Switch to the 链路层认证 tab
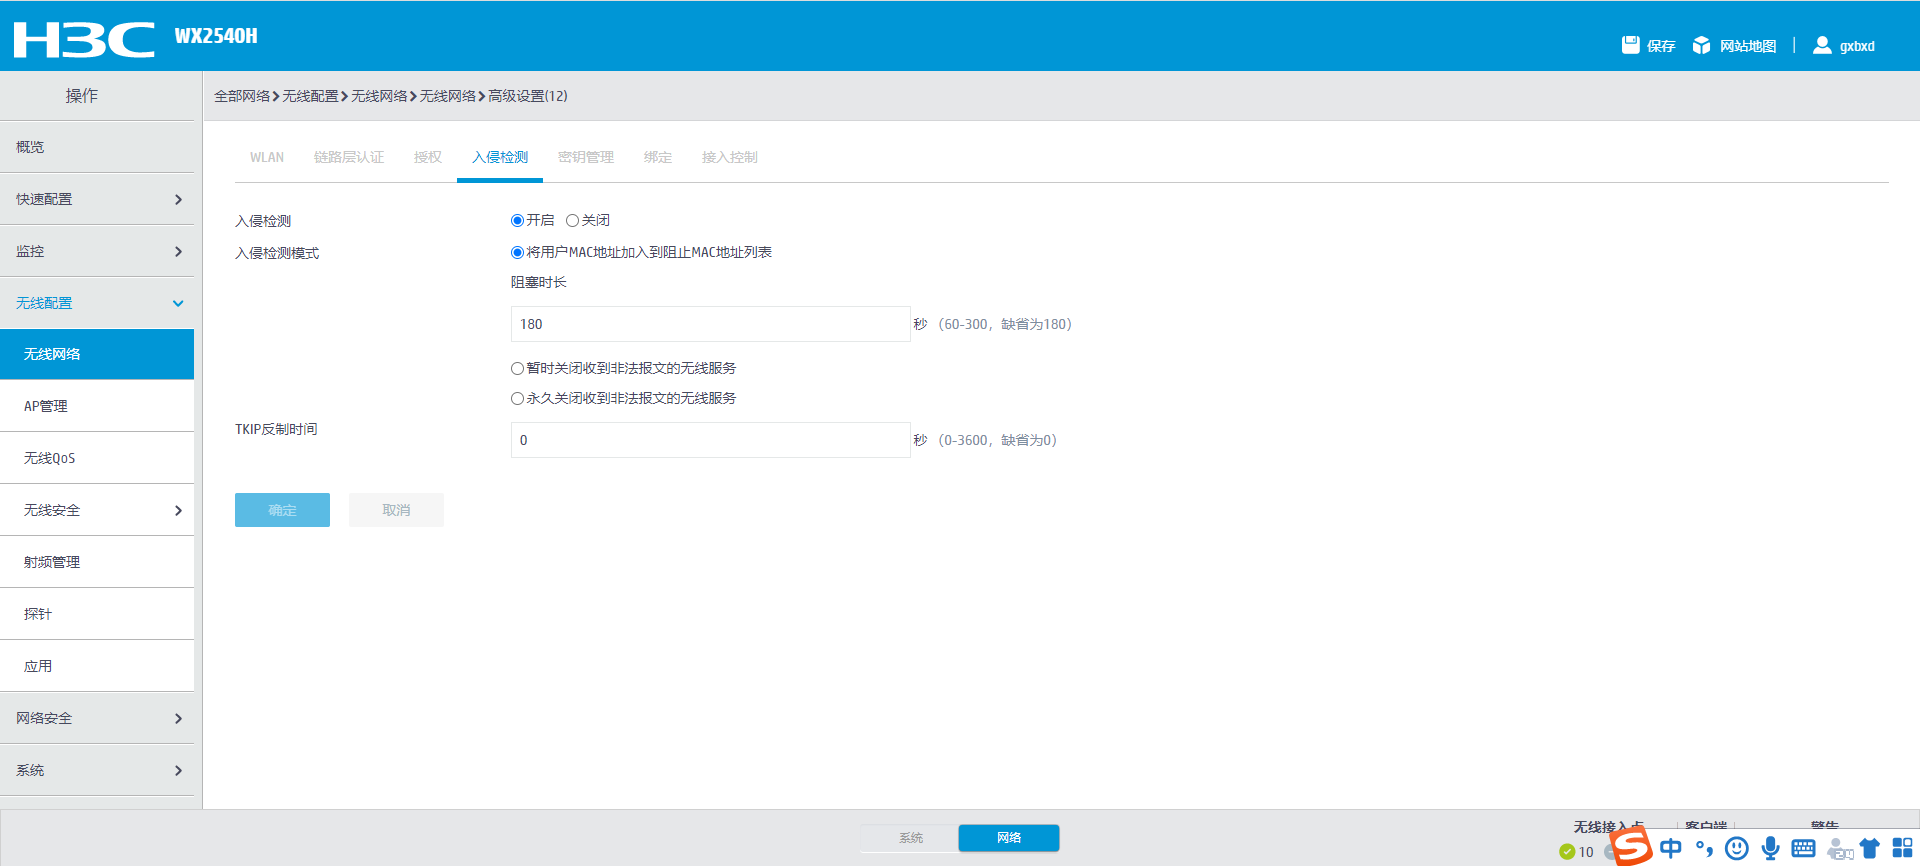 tap(349, 157)
